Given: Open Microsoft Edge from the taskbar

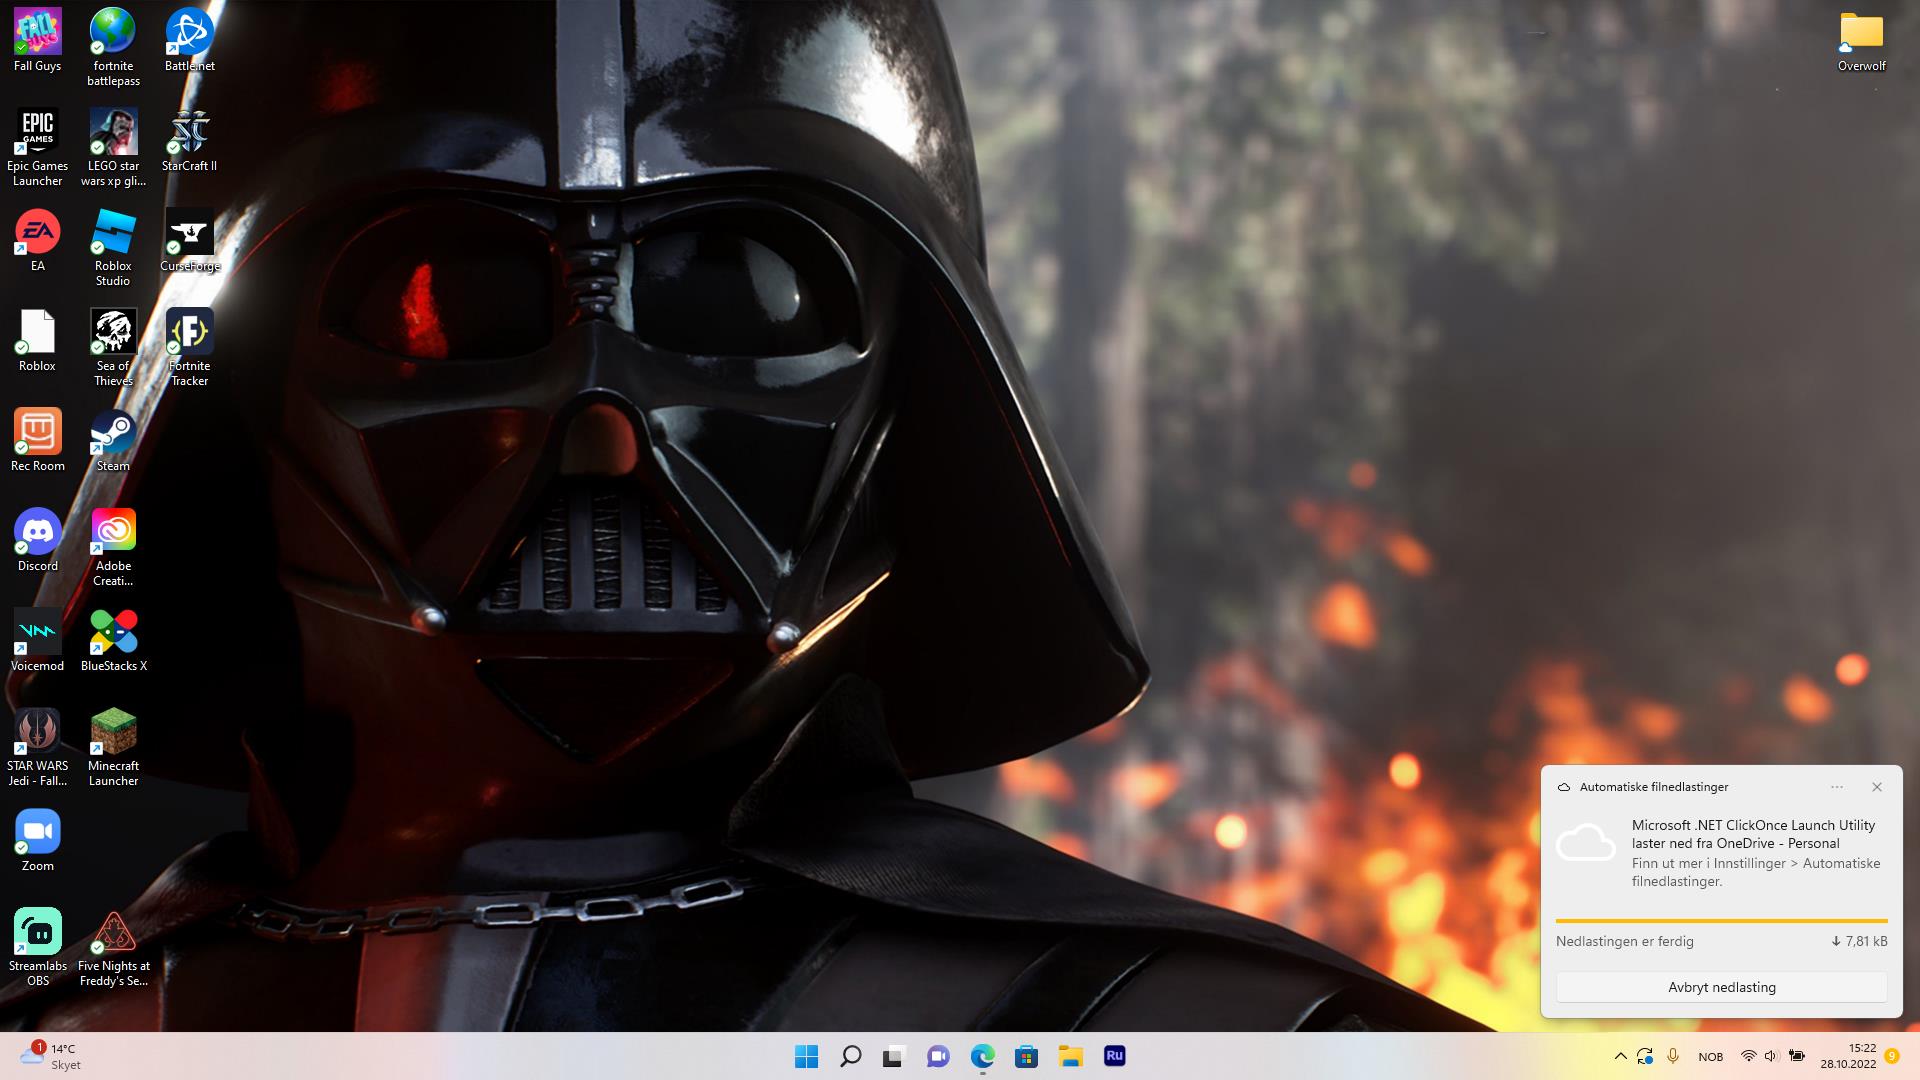Looking at the screenshot, I should pos(982,1056).
